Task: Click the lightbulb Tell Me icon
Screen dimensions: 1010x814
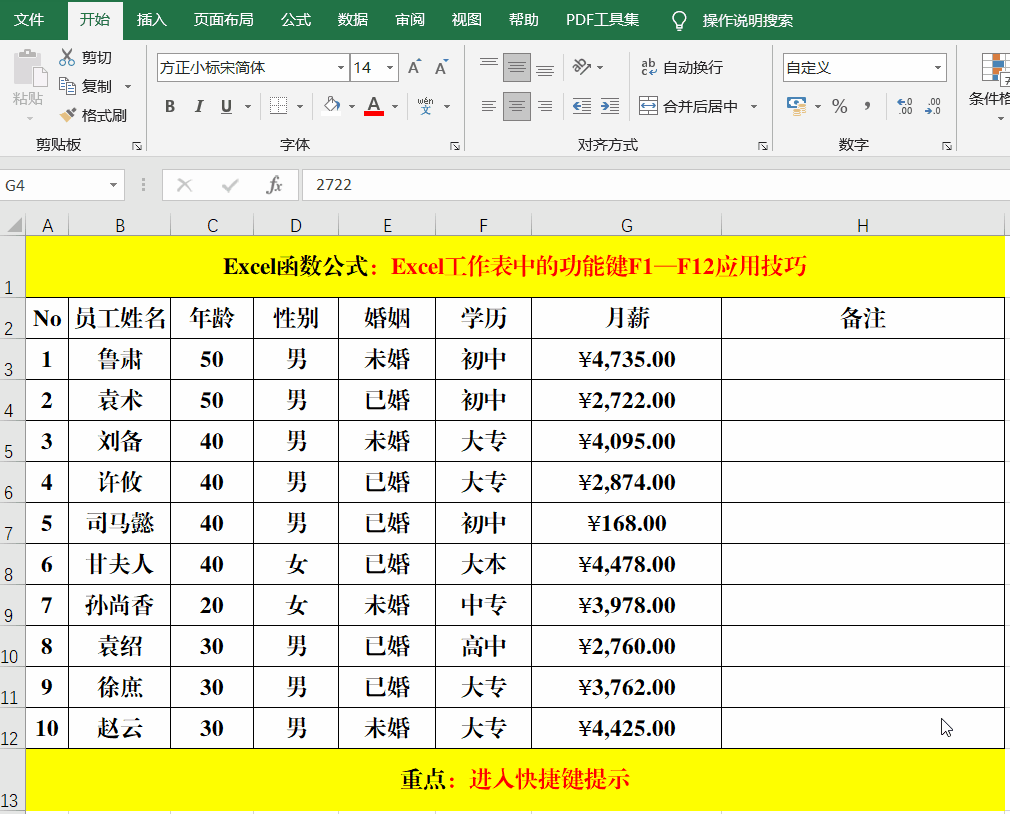Action: (679, 21)
